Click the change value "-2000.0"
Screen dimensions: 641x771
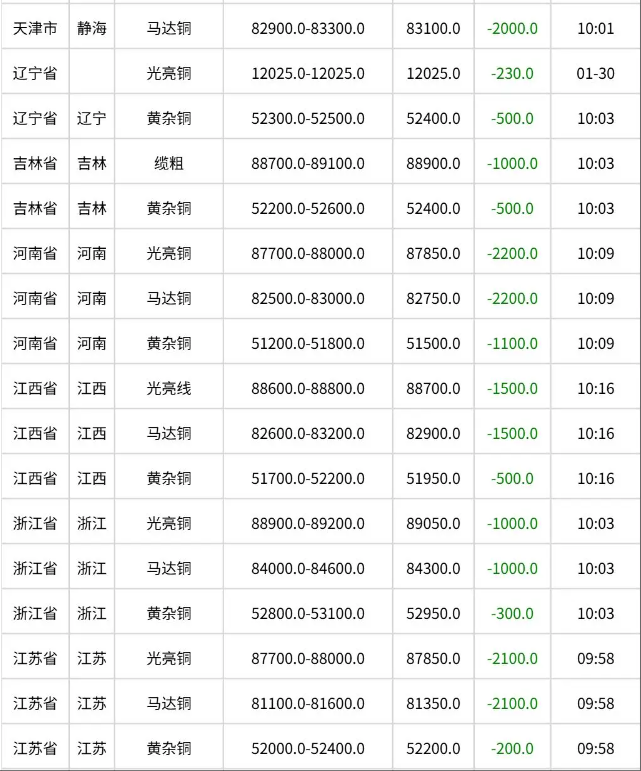[x=512, y=29]
